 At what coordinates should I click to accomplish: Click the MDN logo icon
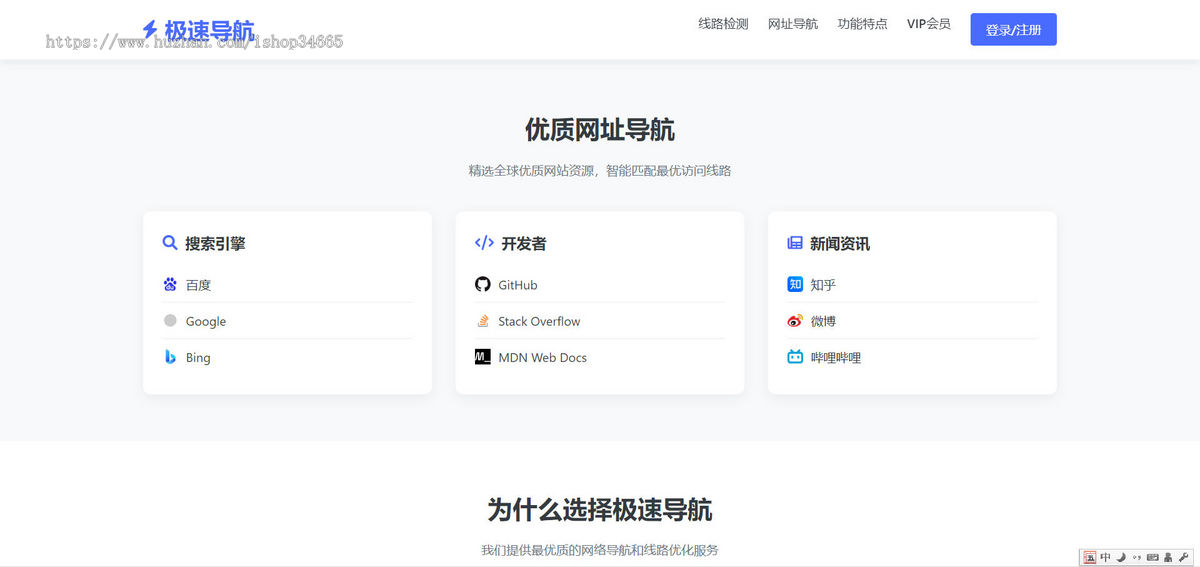(x=483, y=357)
